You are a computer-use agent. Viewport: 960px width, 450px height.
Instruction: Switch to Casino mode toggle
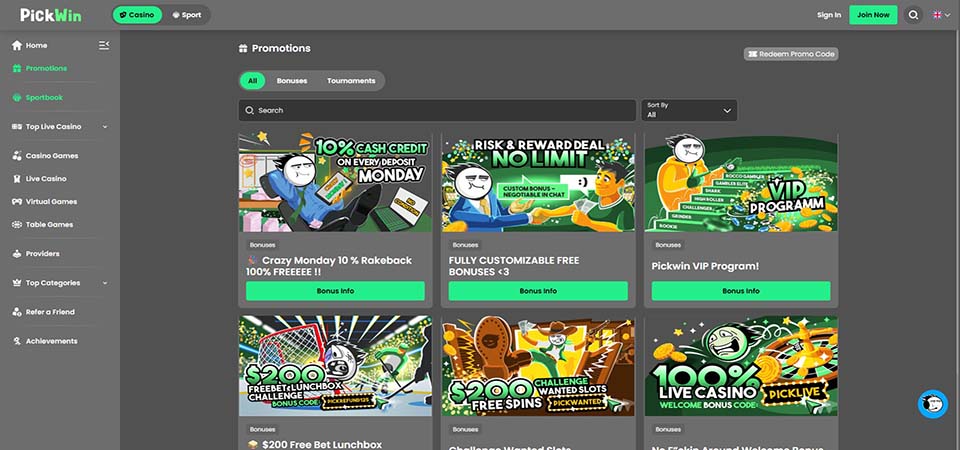[137, 15]
